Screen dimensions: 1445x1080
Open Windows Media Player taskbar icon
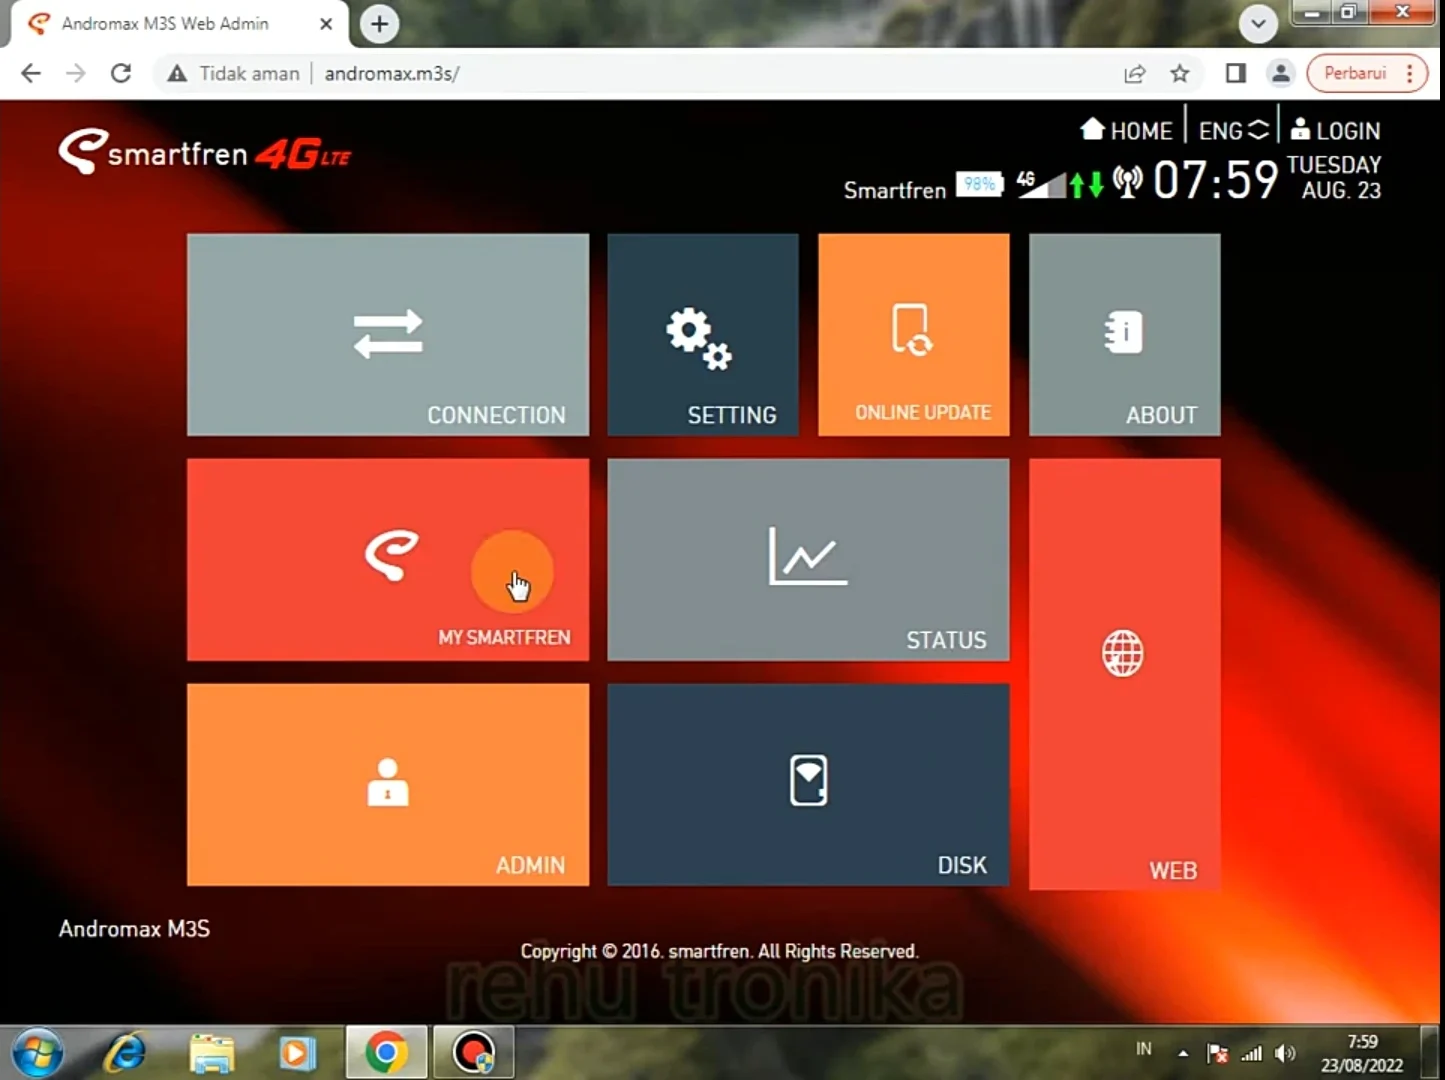pos(297,1053)
